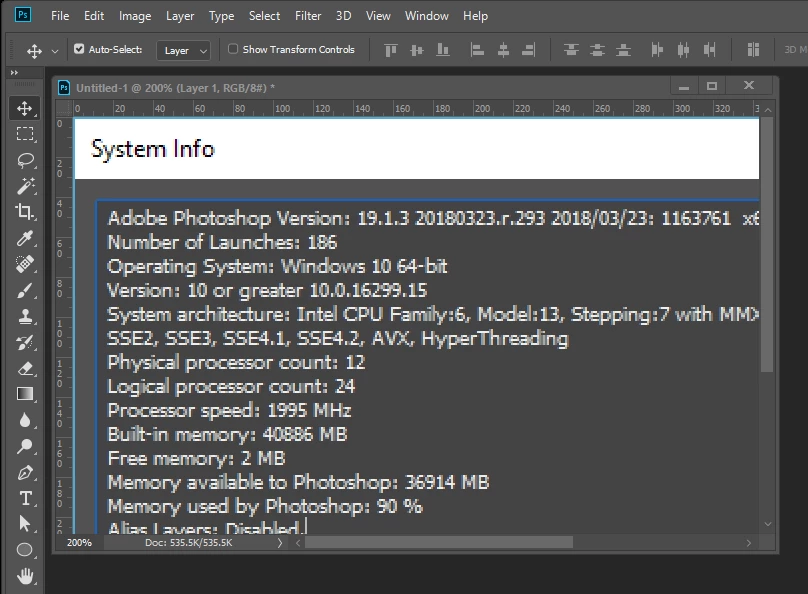Select the Hand tool
The image size is (808, 594).
coord(24,576)
